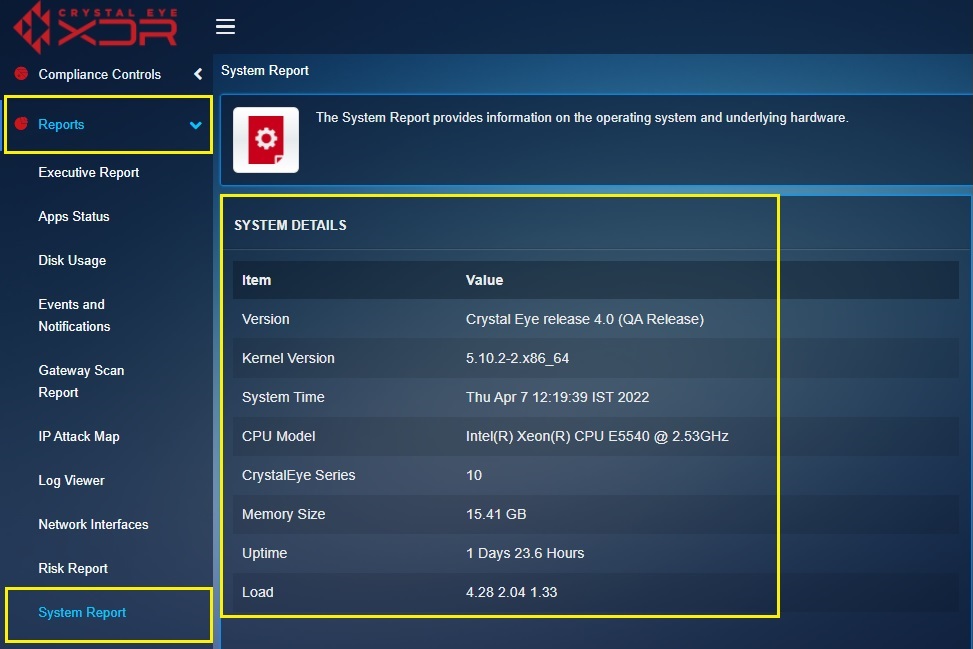Select kernel value 5.10.2-2.x86_64
973x649 pixels.
coord(518,358)
